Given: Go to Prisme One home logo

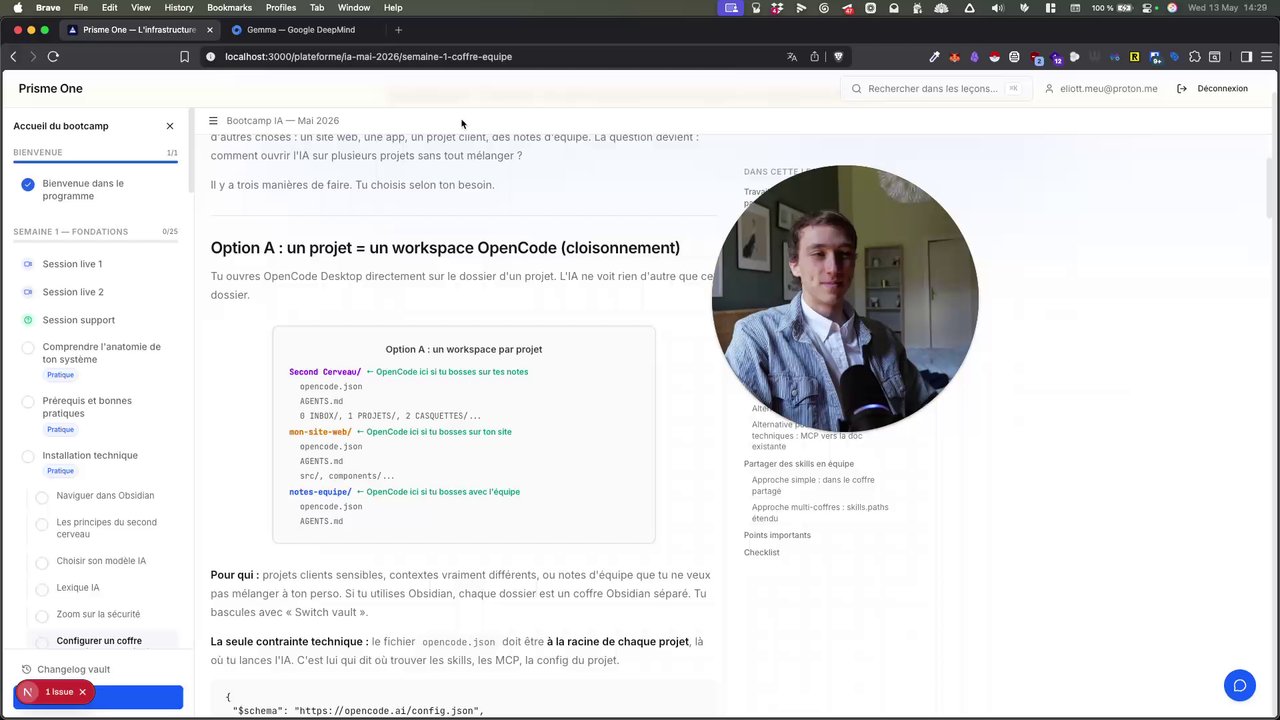Looking at the screenshot, I should click(x=50, y=89).
